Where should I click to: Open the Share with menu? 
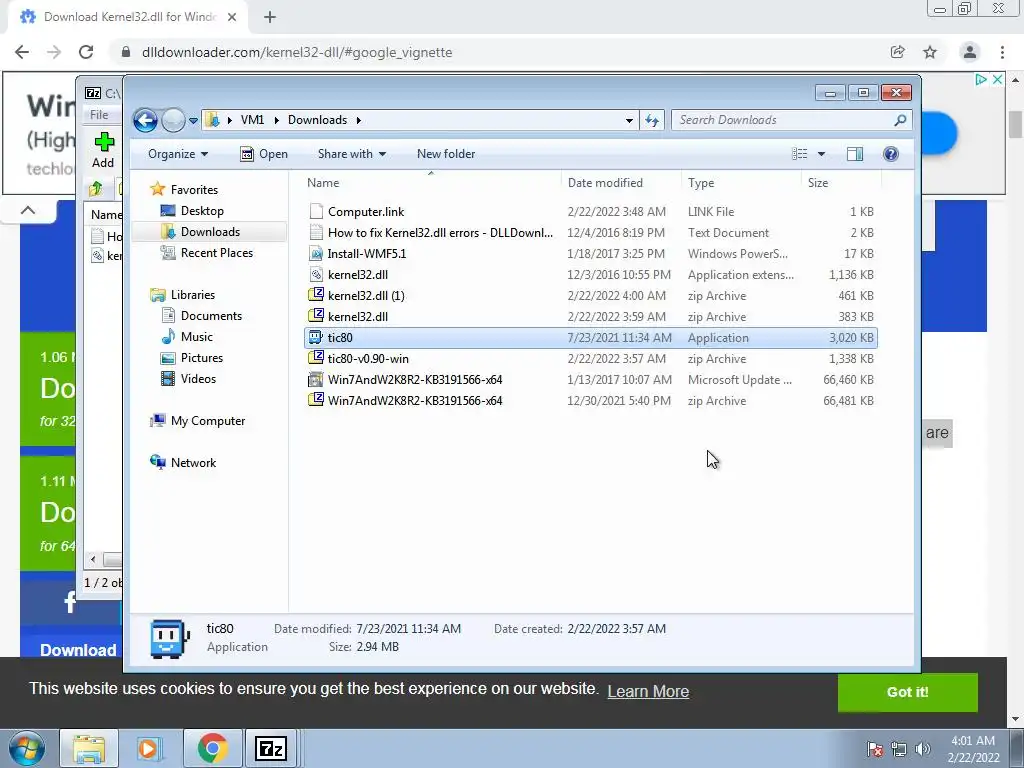point(351,154)
